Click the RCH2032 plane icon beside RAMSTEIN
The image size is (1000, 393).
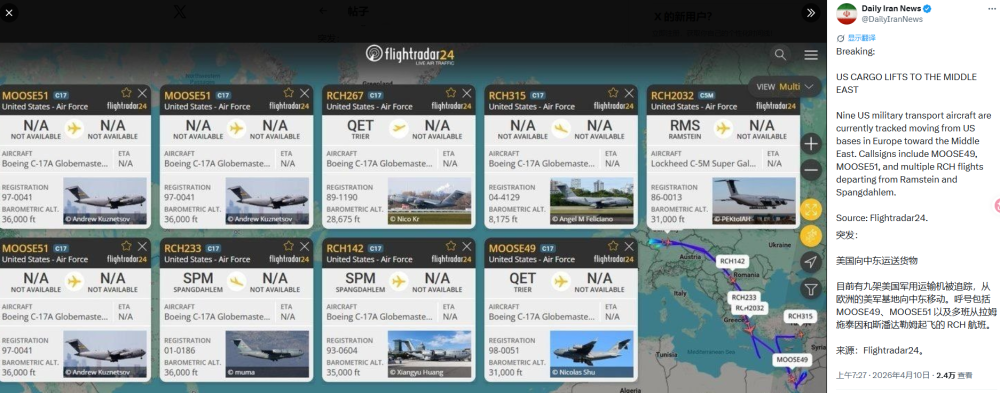723,129
